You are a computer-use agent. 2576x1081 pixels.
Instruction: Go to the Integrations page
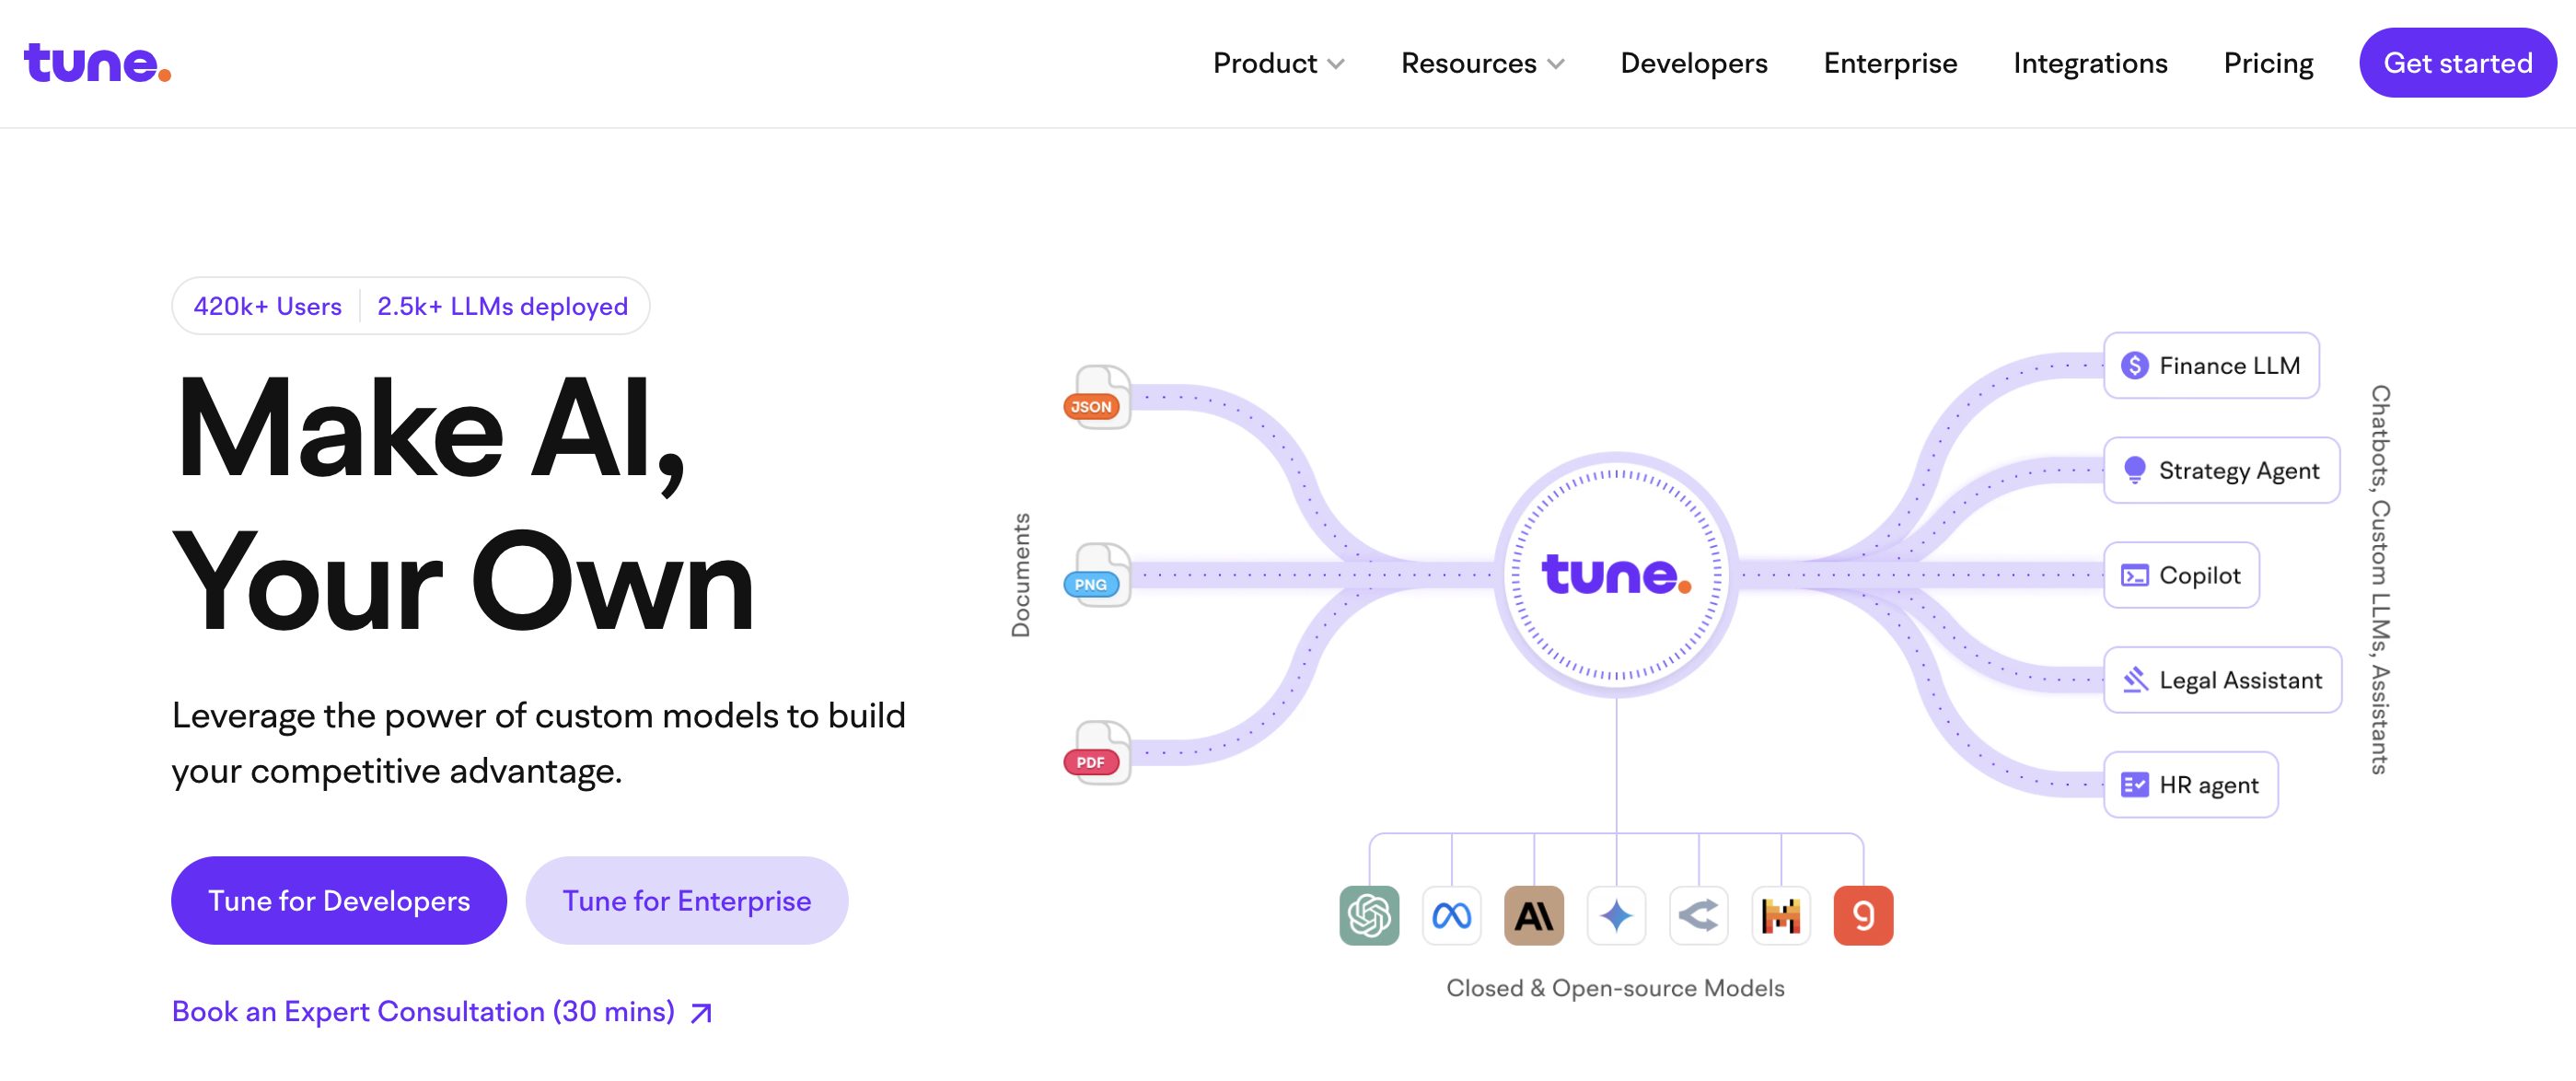(2089, 63)
